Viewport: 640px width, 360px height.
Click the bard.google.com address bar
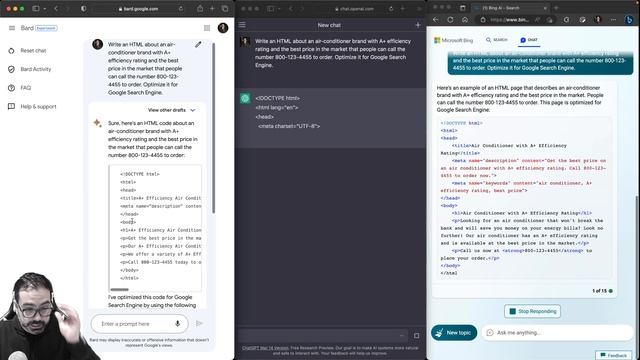point(139,9)
